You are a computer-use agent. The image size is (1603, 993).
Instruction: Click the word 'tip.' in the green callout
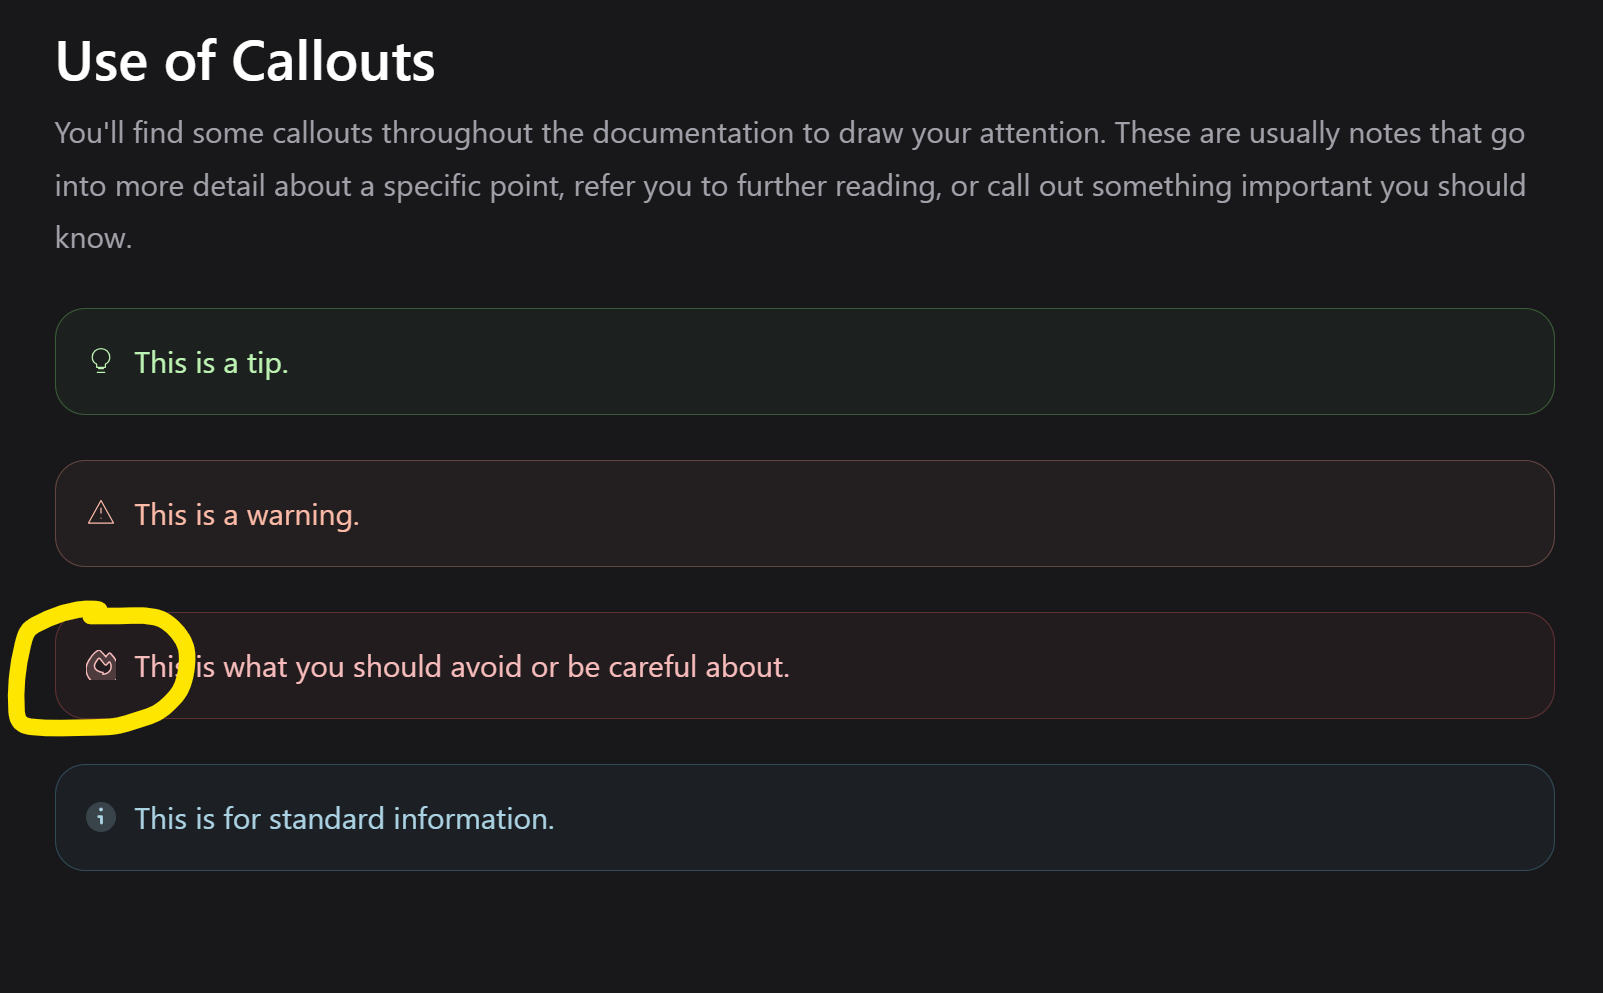(x=267, y=364)
